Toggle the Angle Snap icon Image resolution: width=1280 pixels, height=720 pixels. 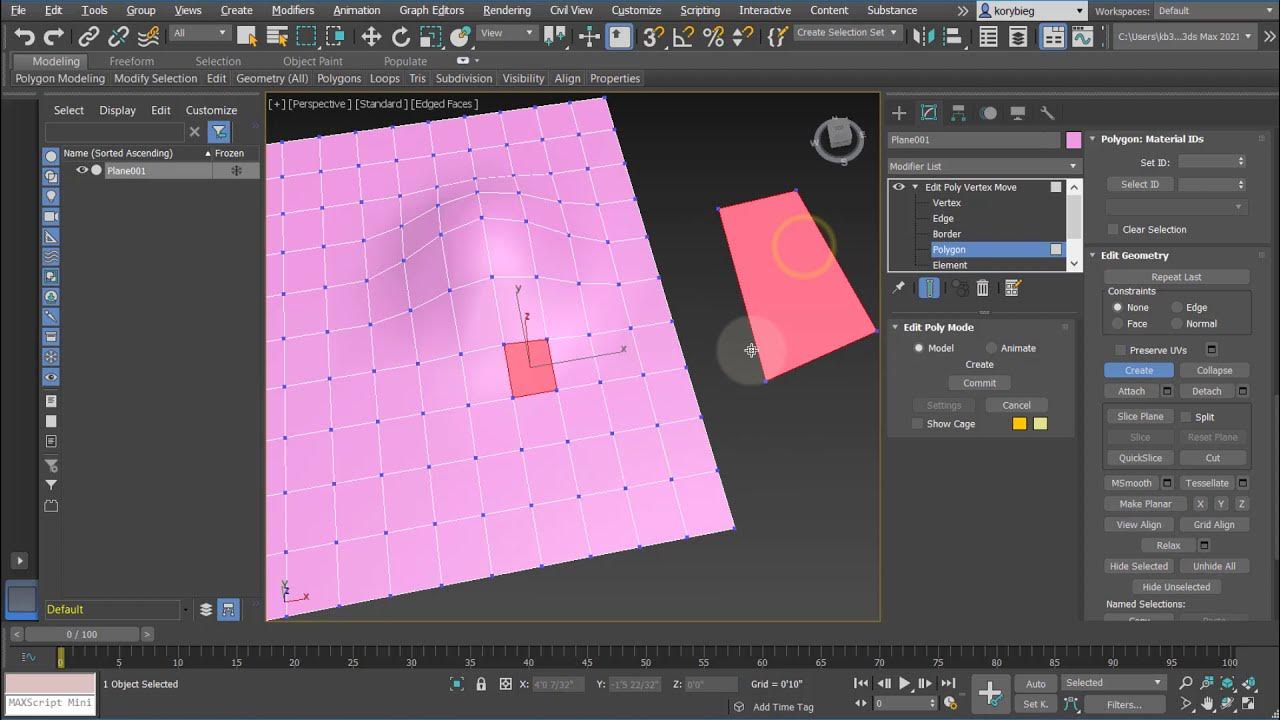683,37
